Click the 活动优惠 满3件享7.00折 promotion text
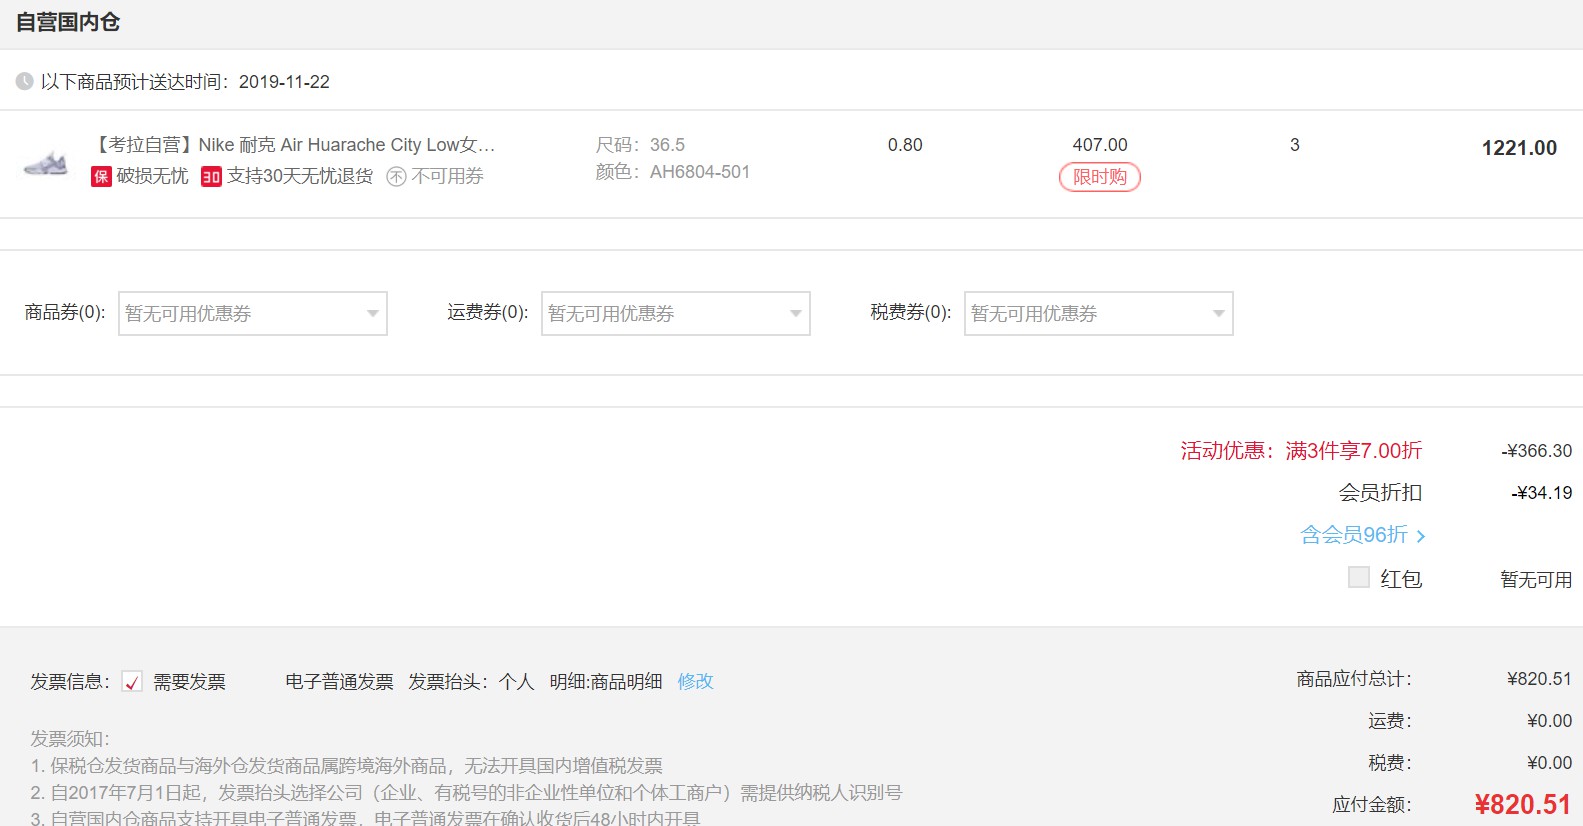This screenshot has width=1583, height=826. [x=1301, y=451]
